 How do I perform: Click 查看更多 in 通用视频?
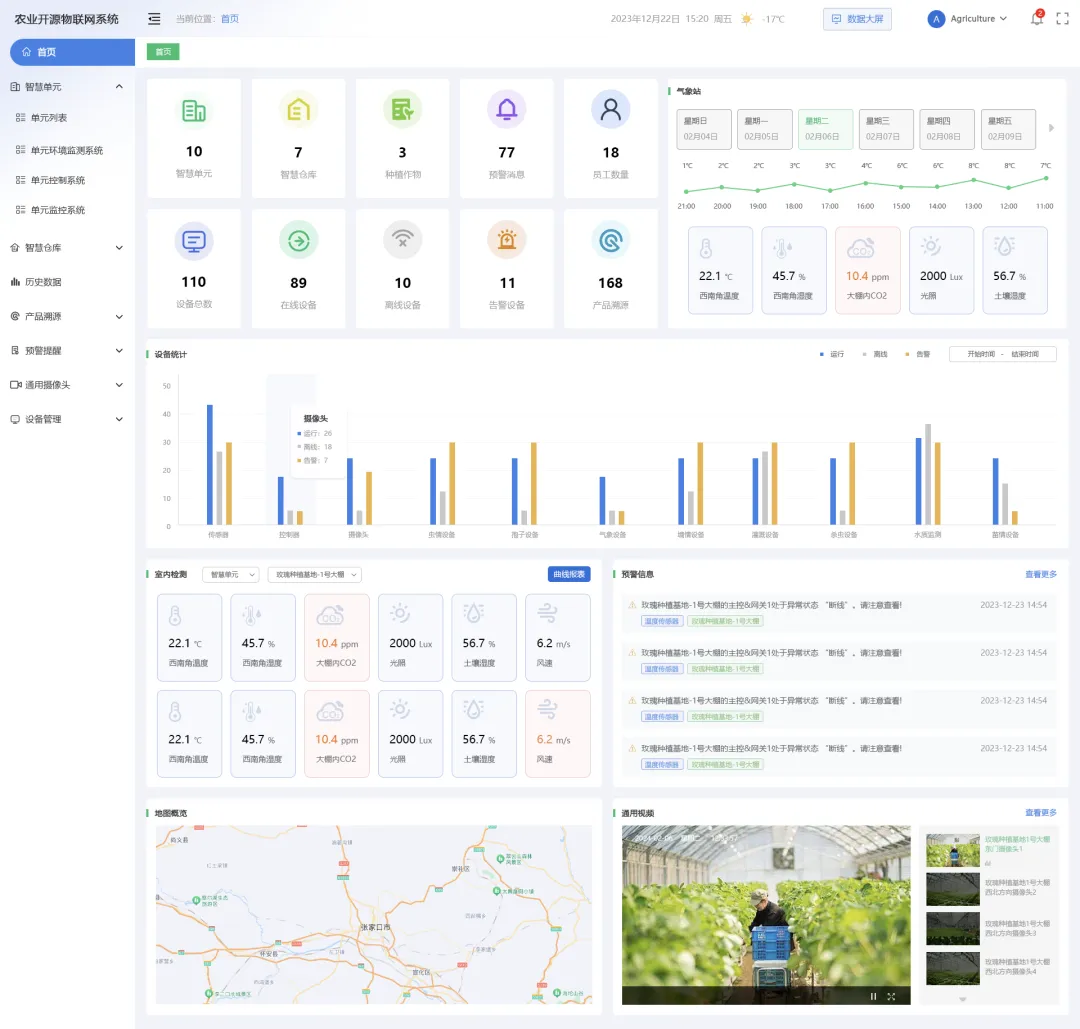(x=1041, y=813)
